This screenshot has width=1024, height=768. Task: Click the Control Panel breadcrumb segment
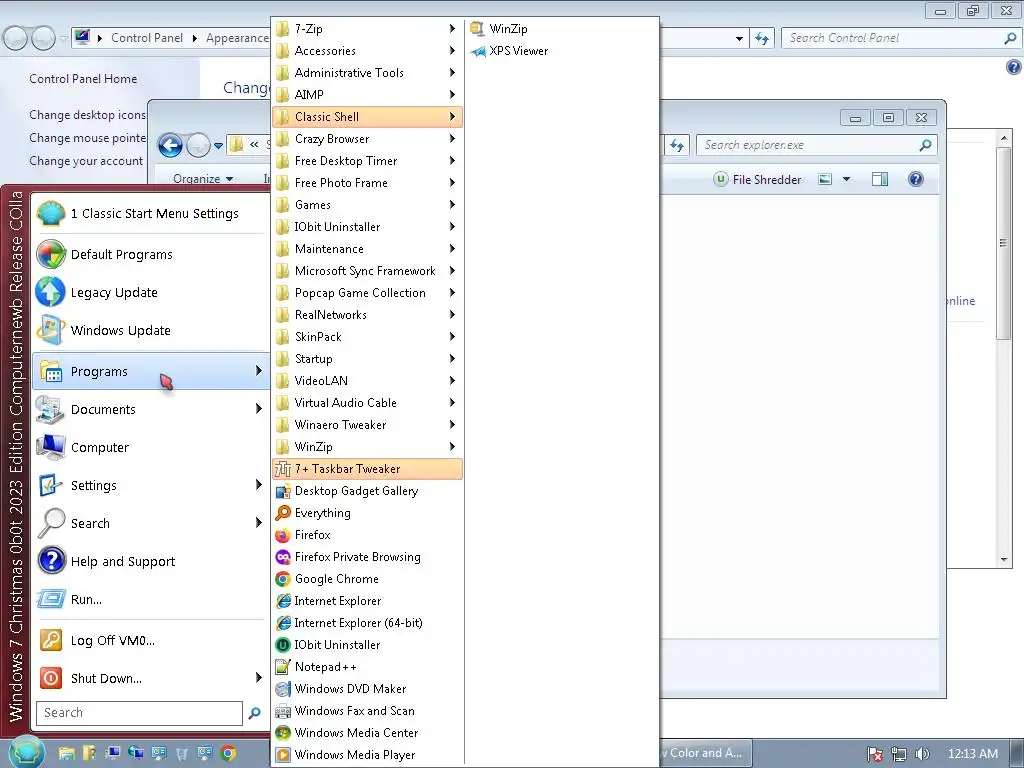(x=147, y=38)
